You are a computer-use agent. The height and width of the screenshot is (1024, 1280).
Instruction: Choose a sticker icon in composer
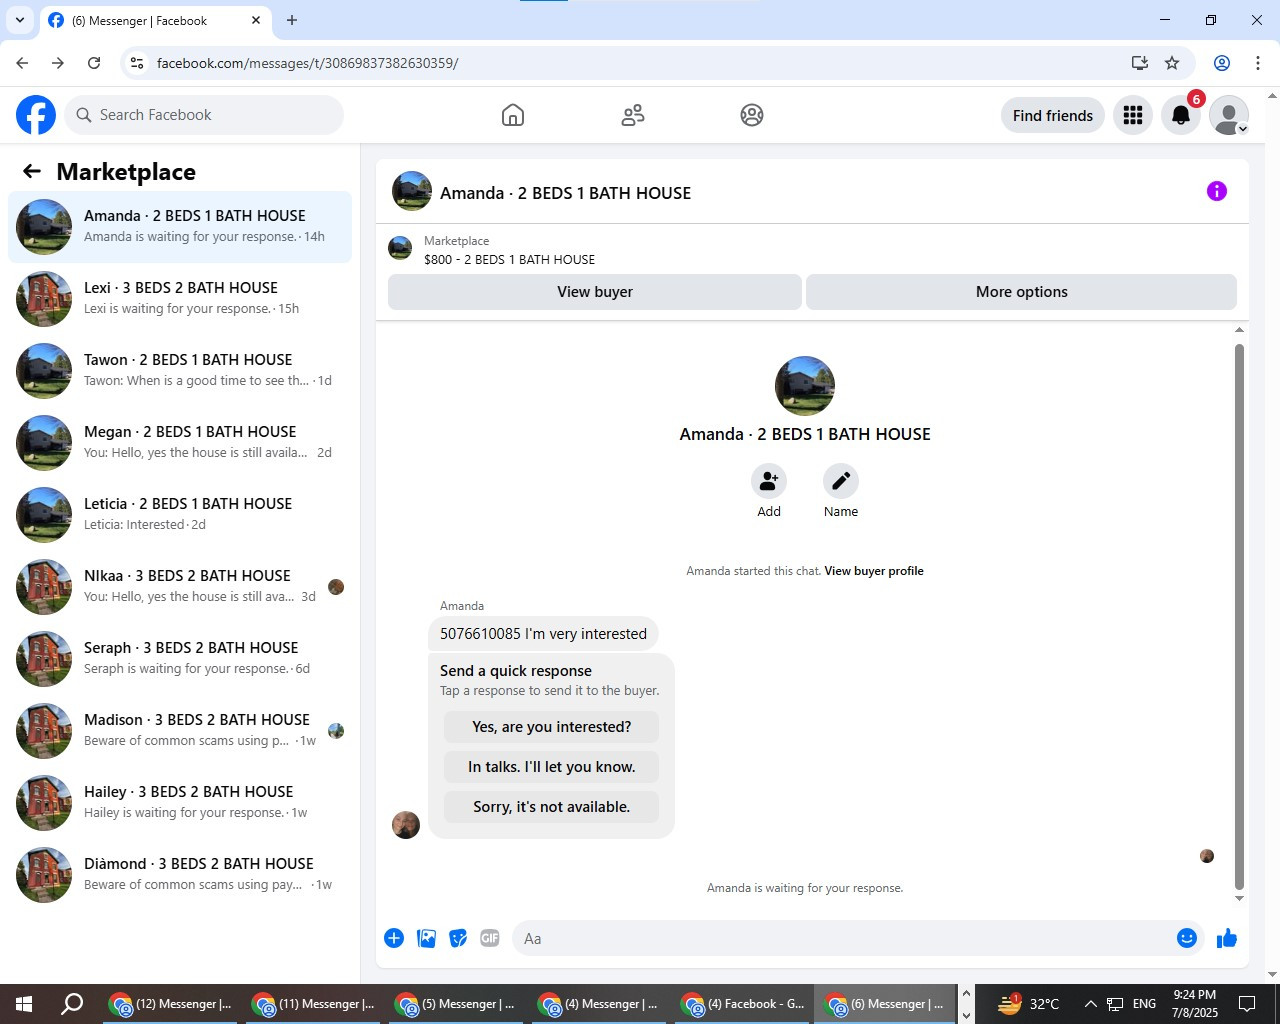coord(458,938)
